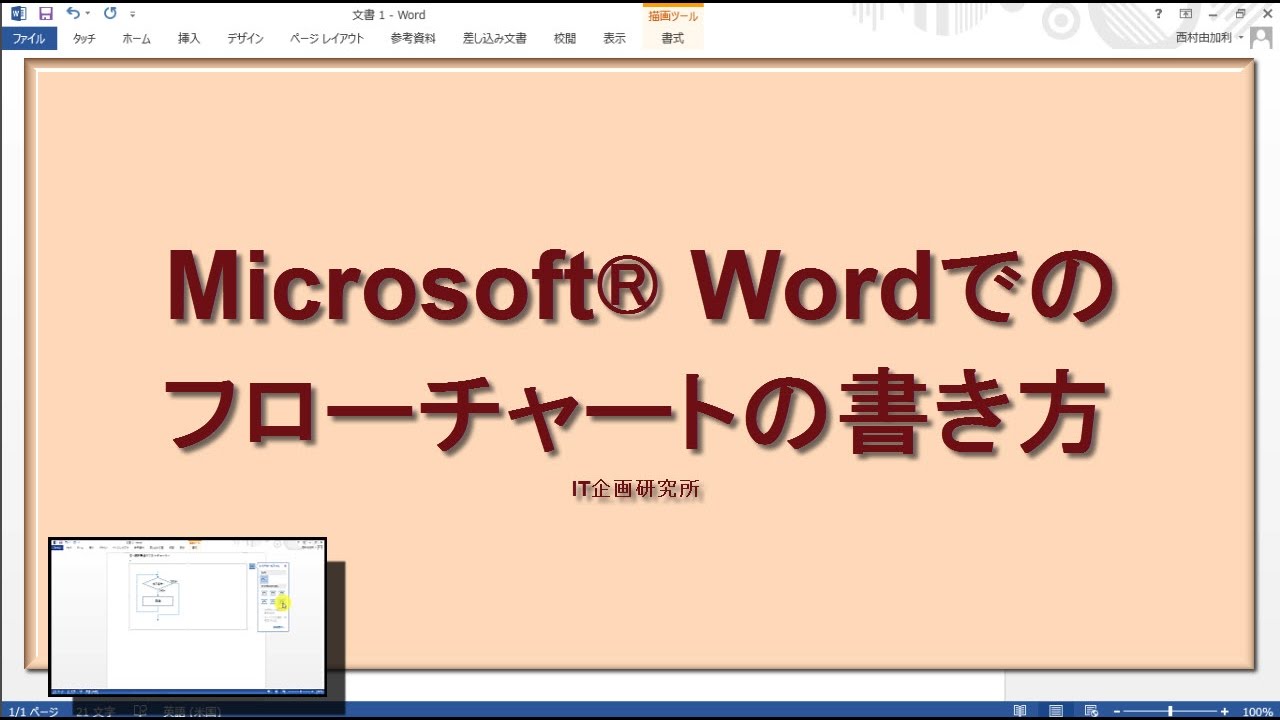
Task: Click the 1/1 ページ page indicator
Action: (x=33, y=711)
